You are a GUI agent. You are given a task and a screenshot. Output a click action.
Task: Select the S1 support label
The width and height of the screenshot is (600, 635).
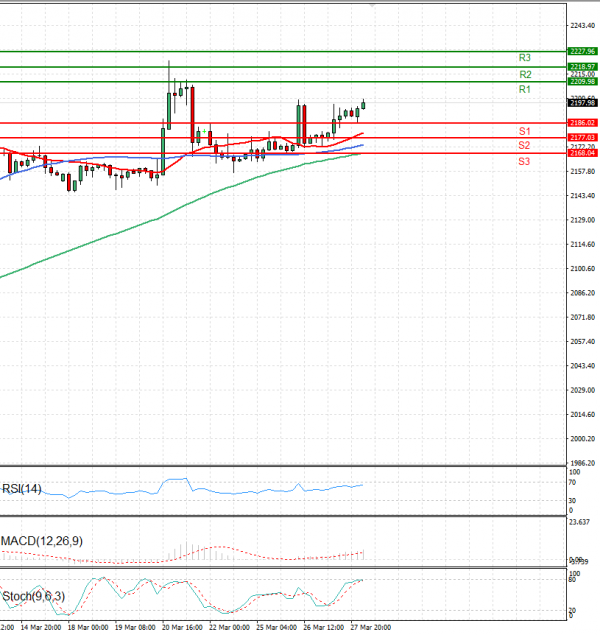(x=524, y=132)
